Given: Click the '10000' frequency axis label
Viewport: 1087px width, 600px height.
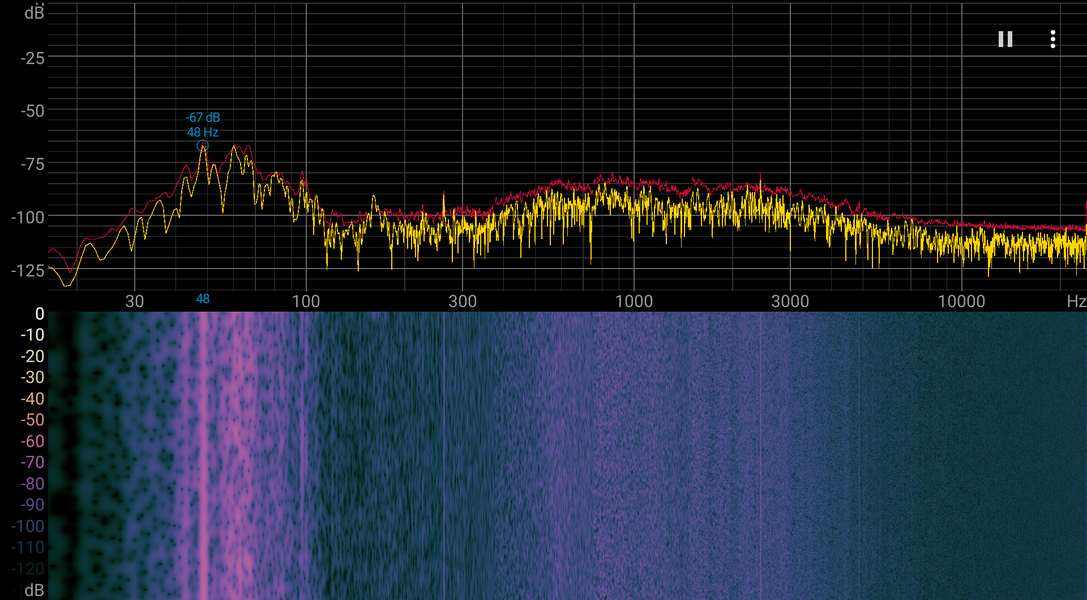Looking at the screenshot, I should click(x=961, y=301).
